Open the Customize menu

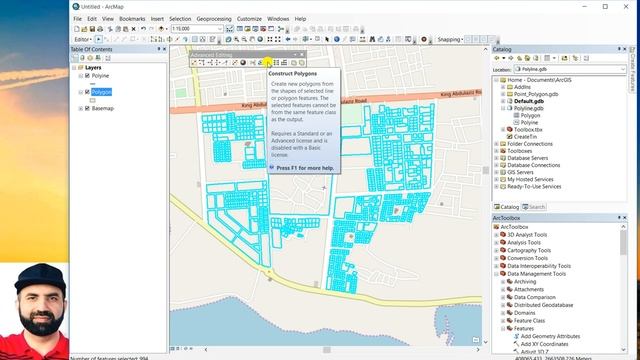(x=249, y=19)
